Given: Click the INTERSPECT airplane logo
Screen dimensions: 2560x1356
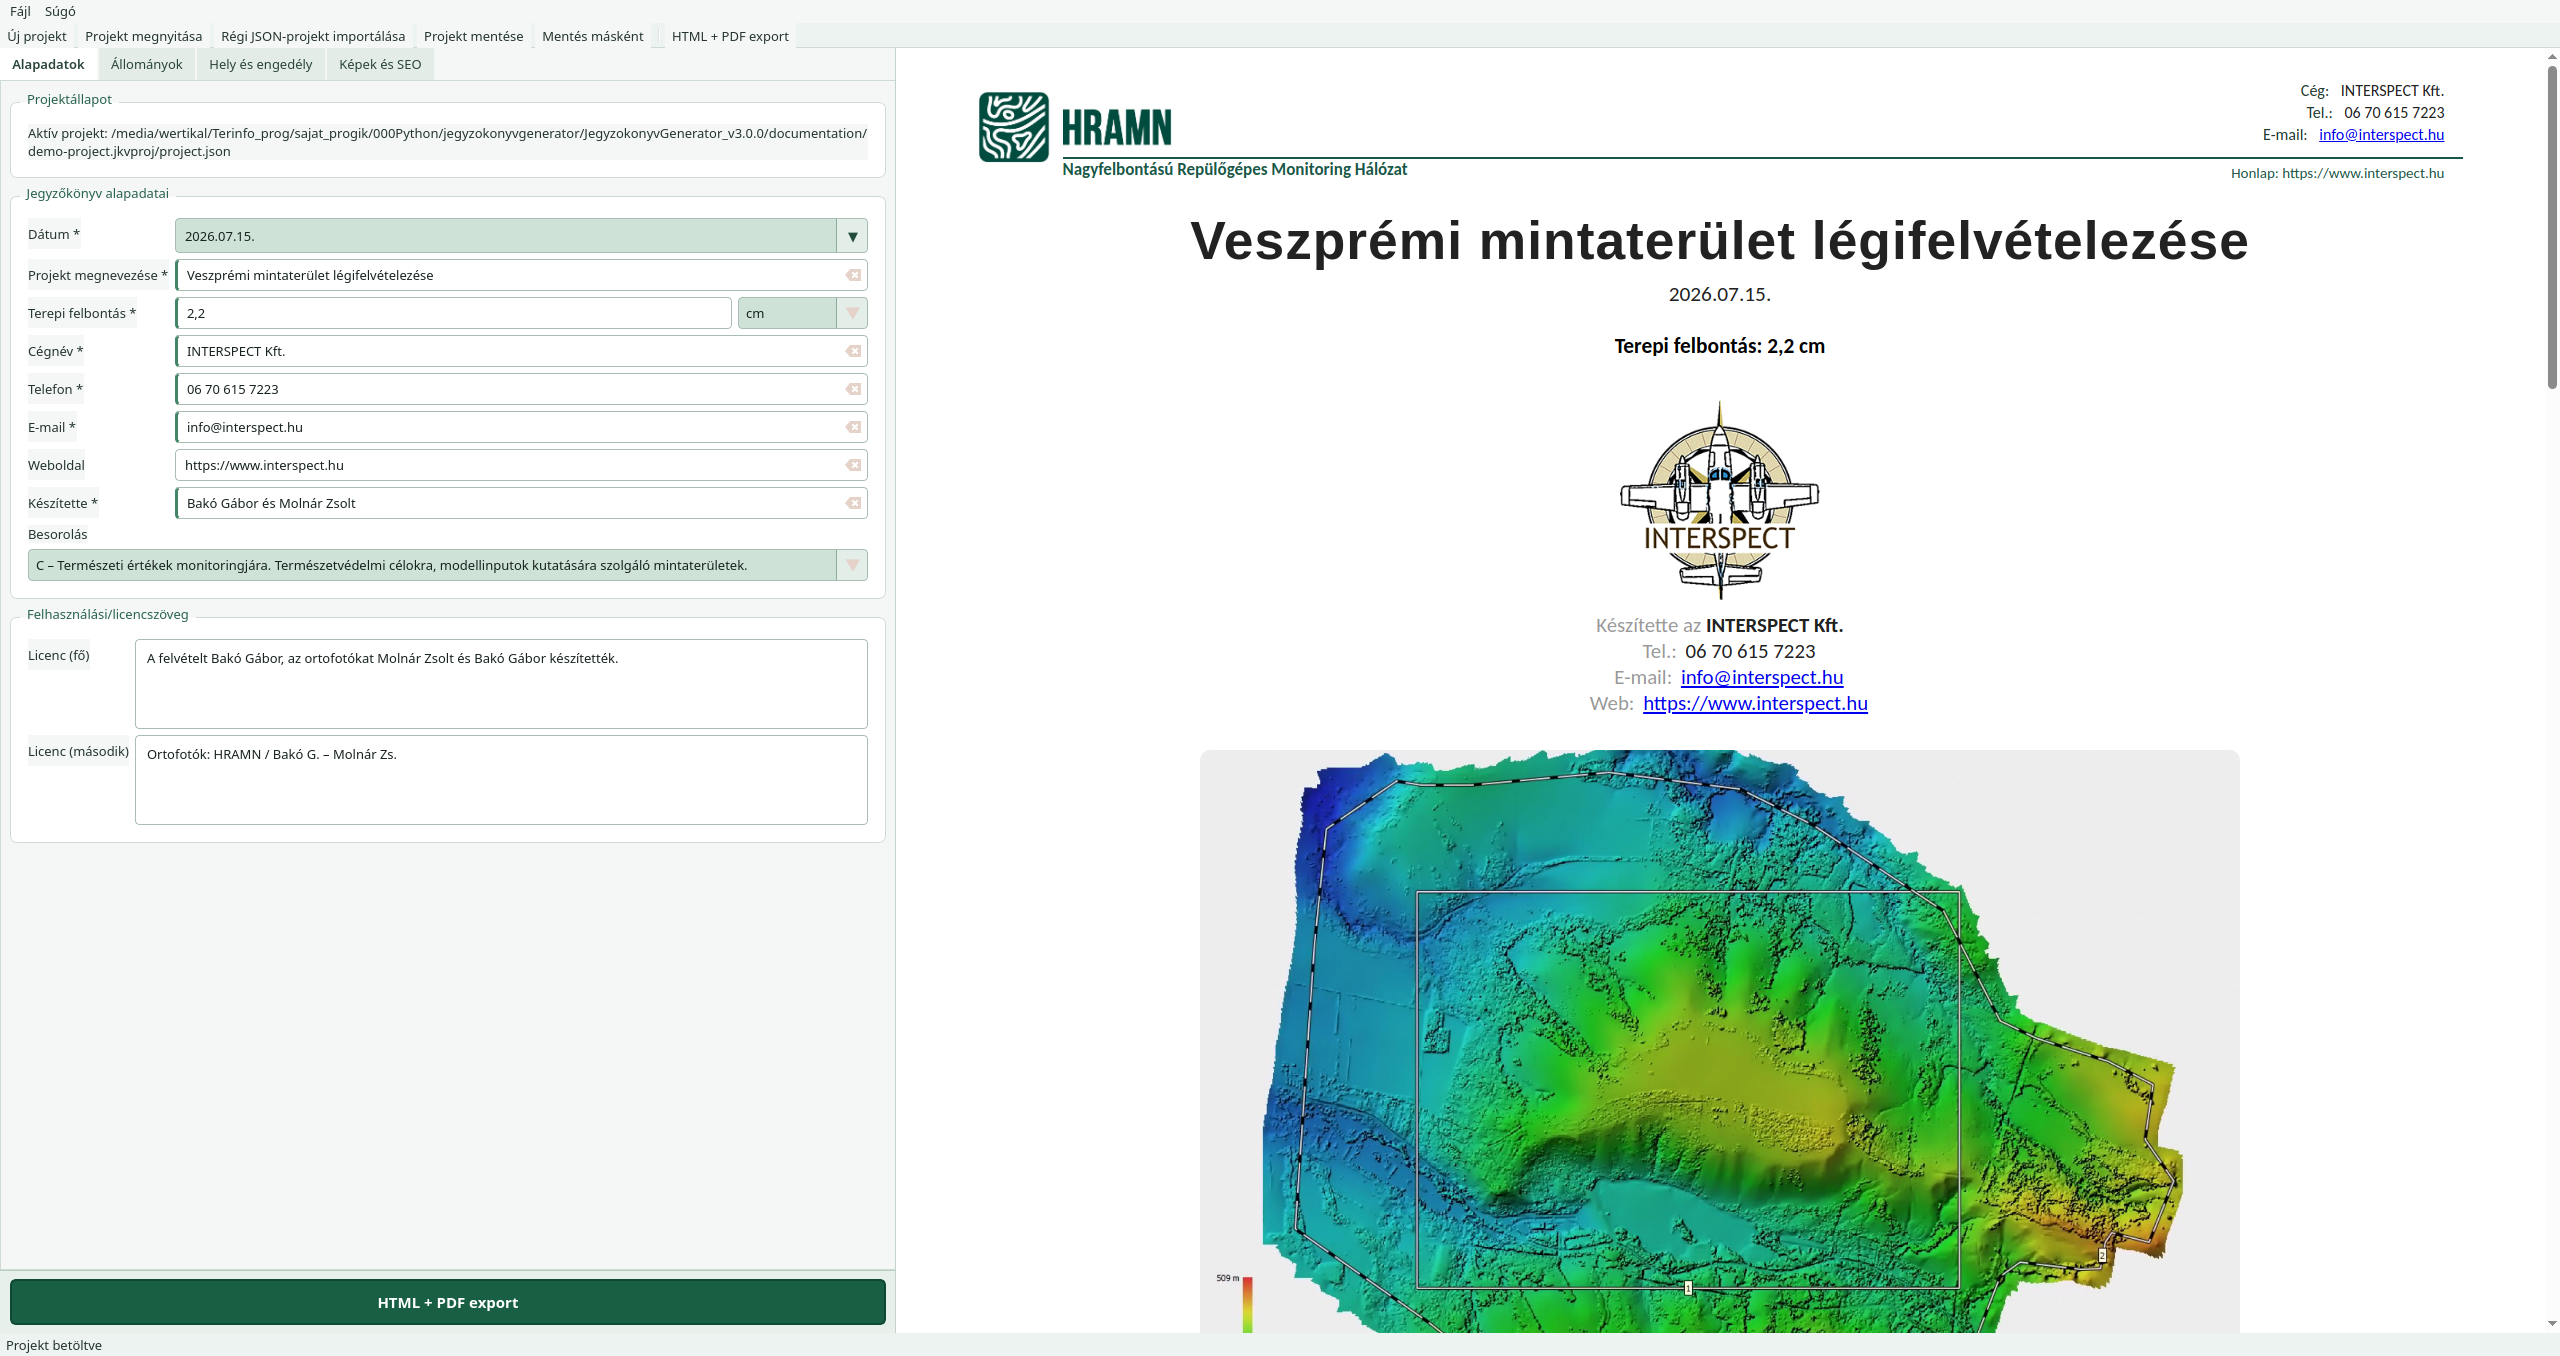Looking at the screenshot, I should [x=1719, y=500].
